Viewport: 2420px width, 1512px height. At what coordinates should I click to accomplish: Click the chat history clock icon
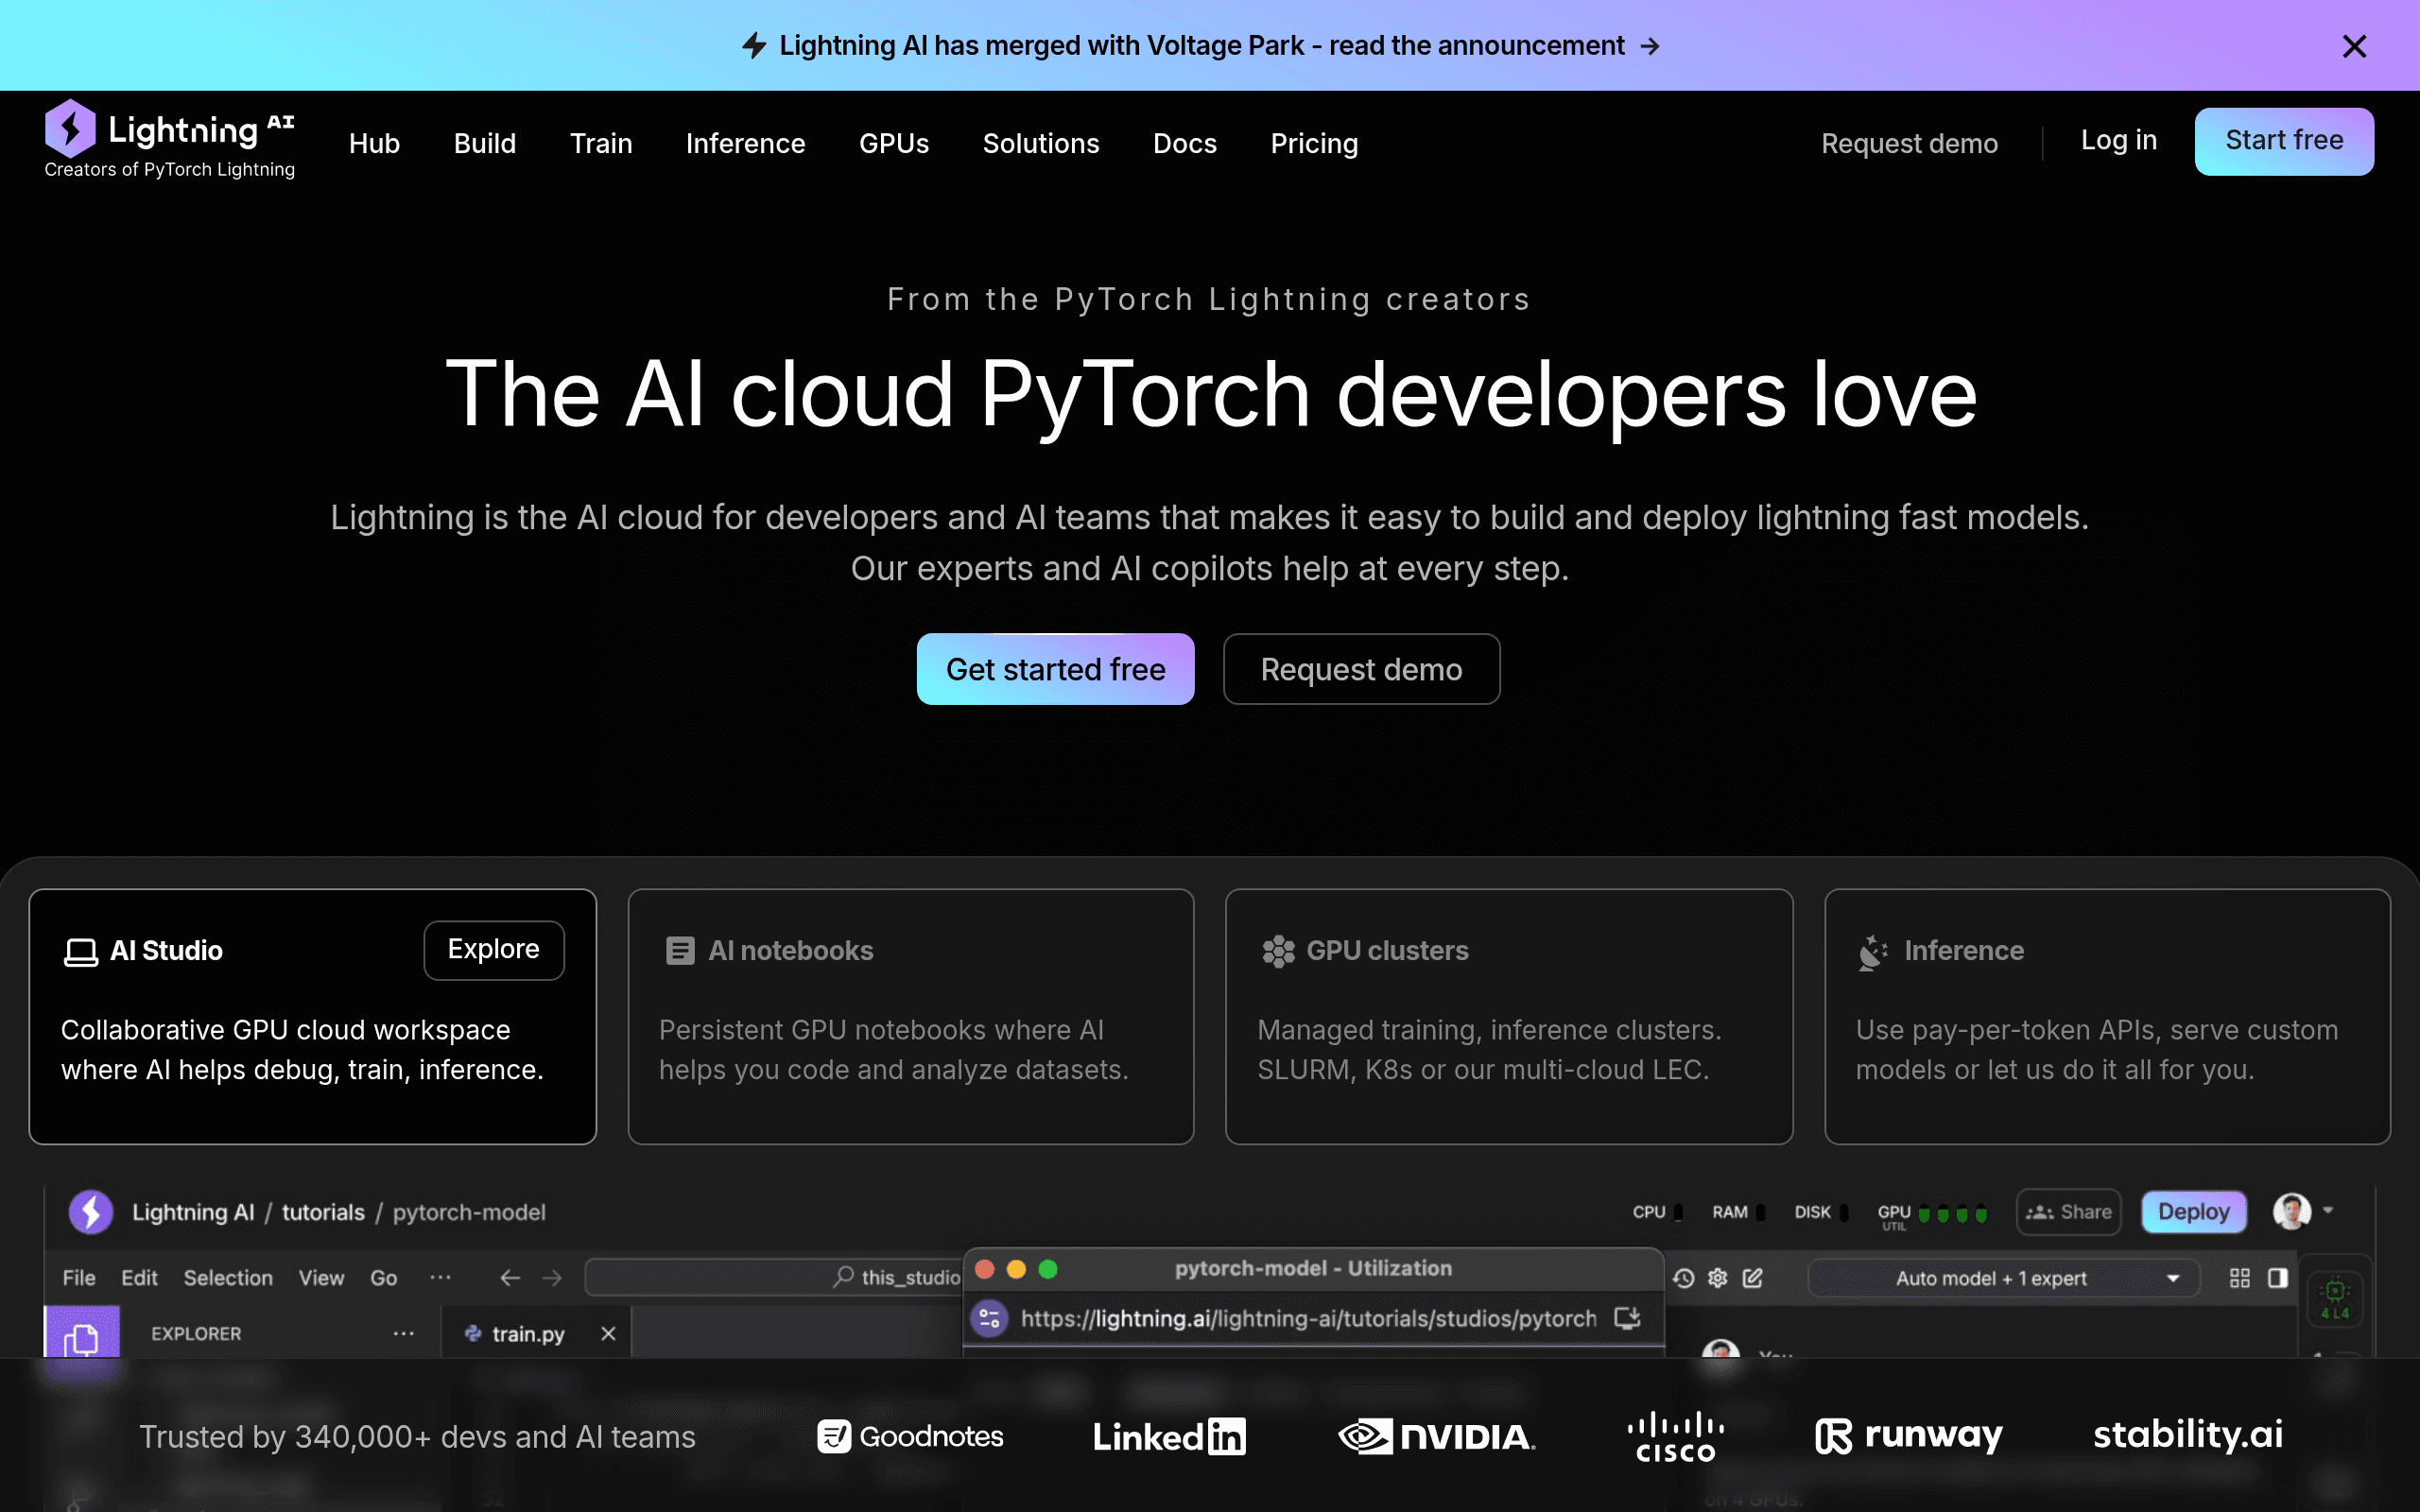pyautogui.click(x=1684, y=1278)
